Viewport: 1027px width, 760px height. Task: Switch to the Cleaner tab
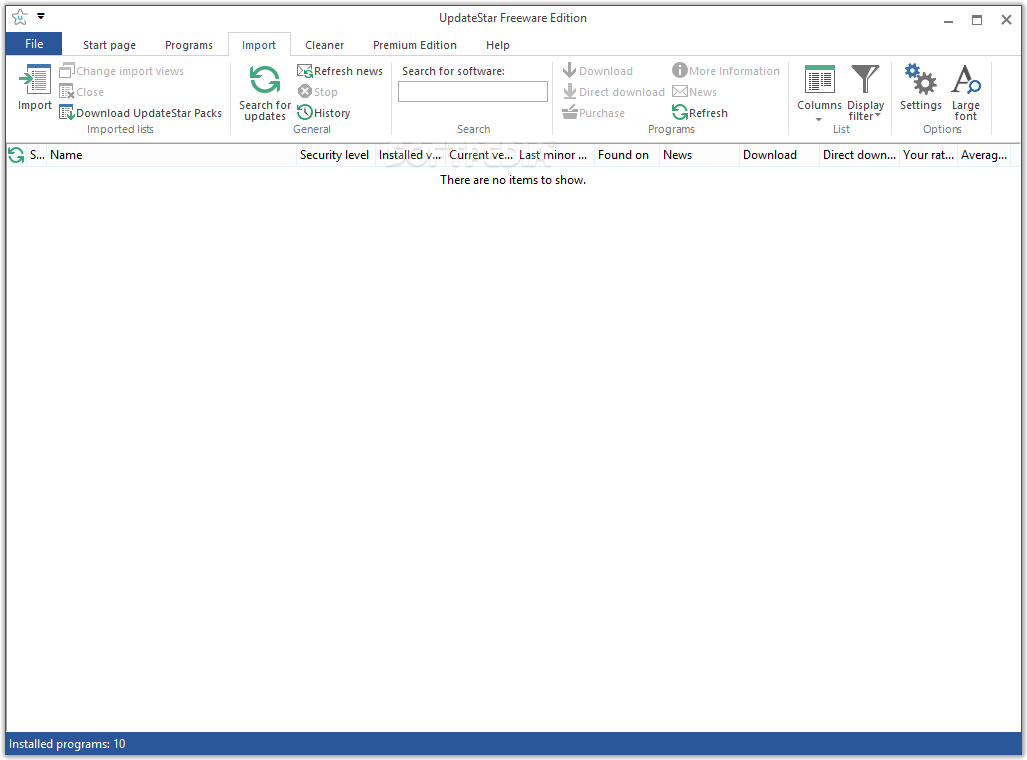click(324, 45)
